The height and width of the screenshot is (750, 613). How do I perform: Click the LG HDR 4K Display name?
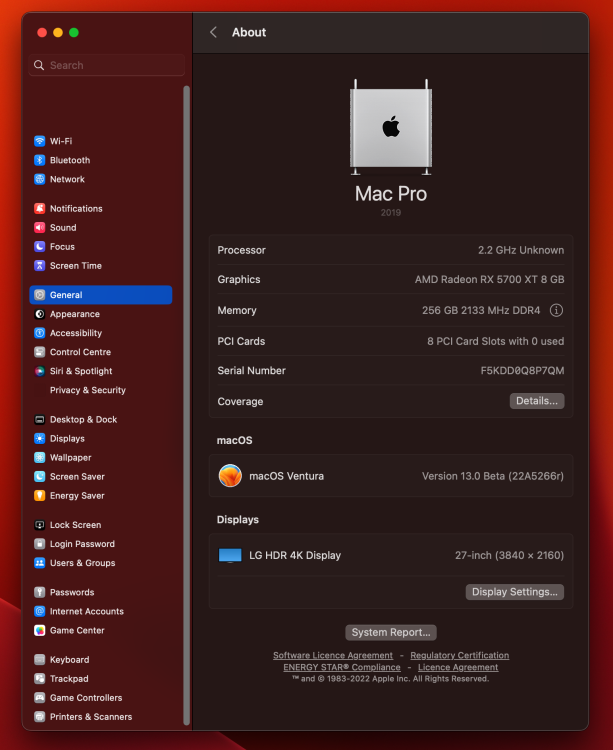point(295,555)
